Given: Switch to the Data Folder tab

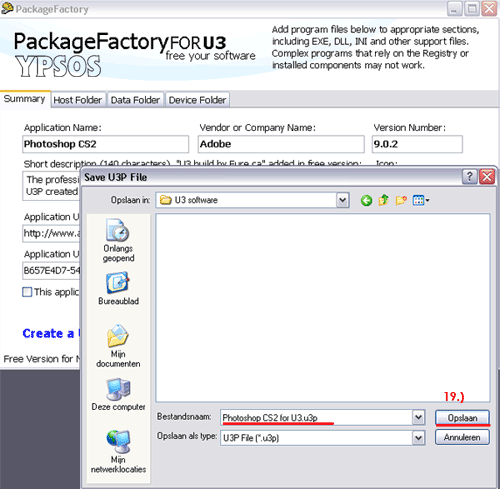Looking at the screenshot, I should [135, 100].
